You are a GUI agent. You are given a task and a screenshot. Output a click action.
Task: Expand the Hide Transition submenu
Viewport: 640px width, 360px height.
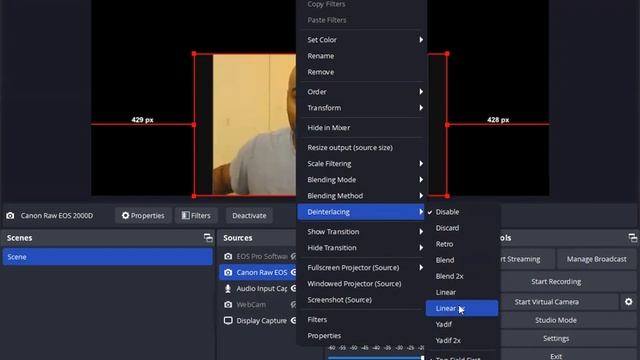pos(361,248)
